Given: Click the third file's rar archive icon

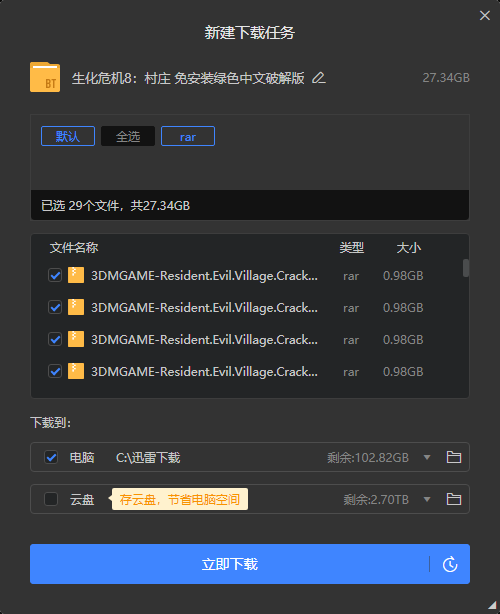Looking at the screenshot, I should [76, 339].
